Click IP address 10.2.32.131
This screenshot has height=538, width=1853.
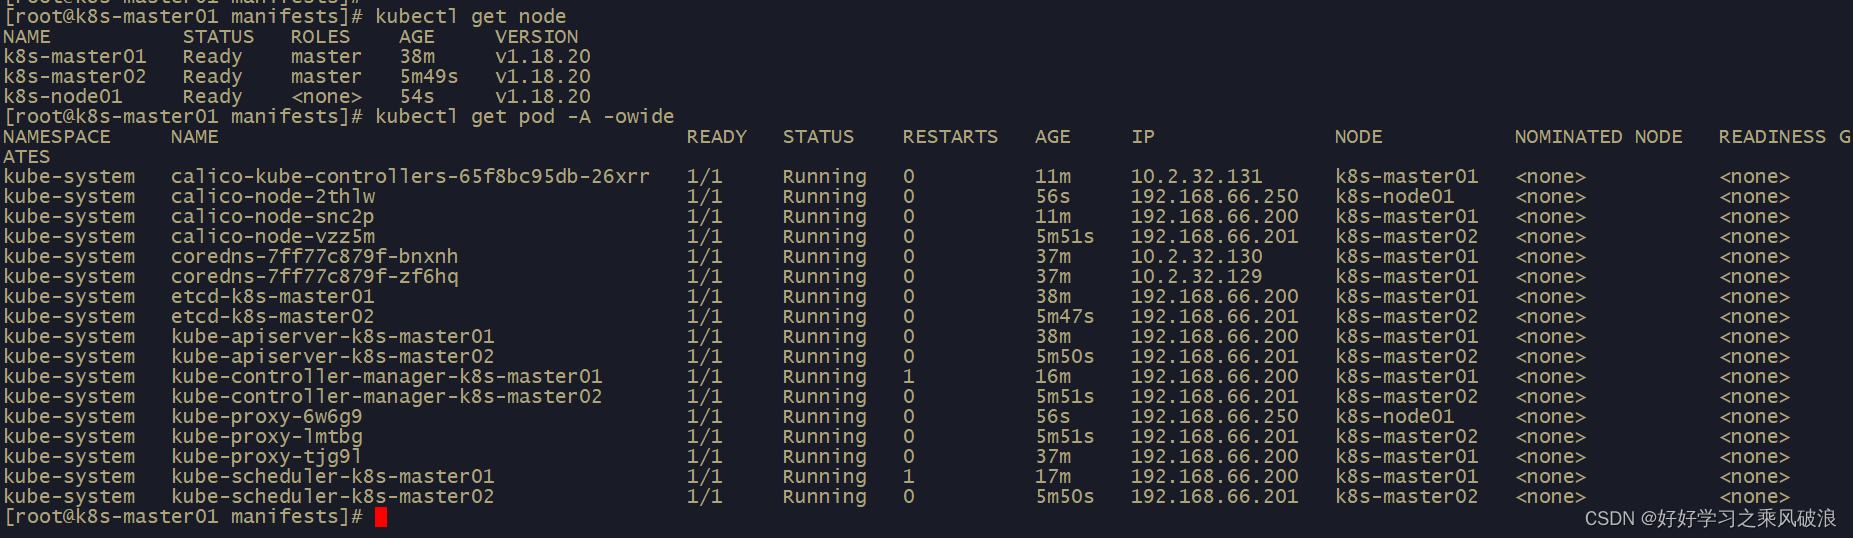coord(1197,177)
